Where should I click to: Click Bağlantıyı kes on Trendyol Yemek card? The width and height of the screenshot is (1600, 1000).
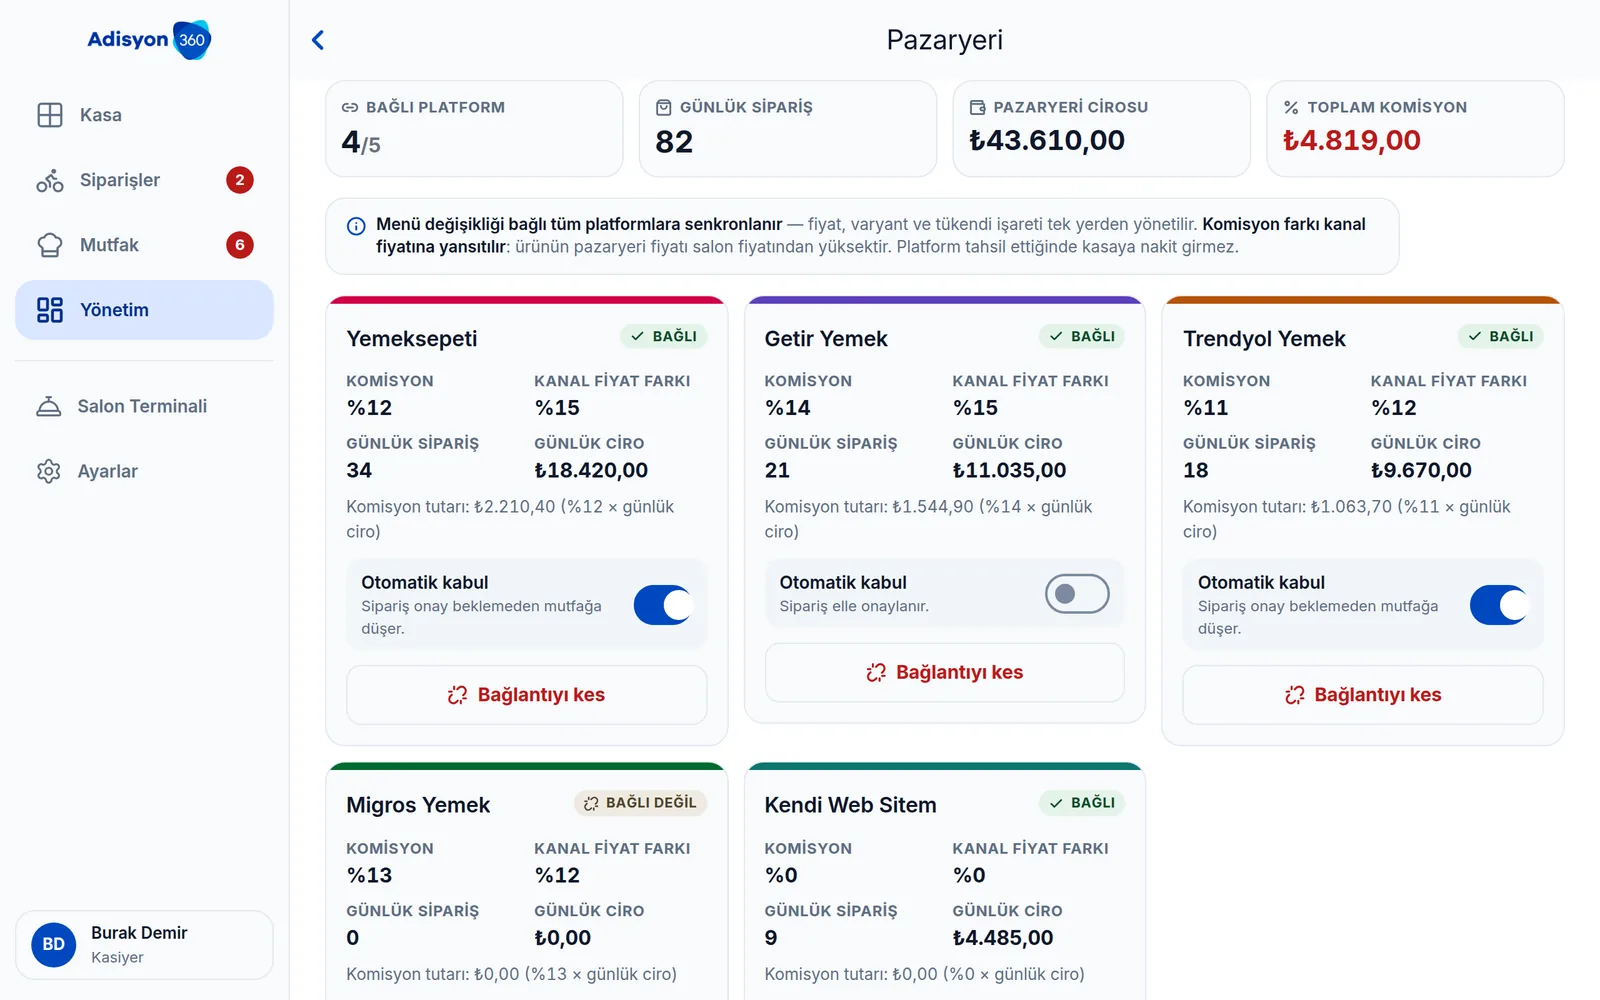(1363, 695)
